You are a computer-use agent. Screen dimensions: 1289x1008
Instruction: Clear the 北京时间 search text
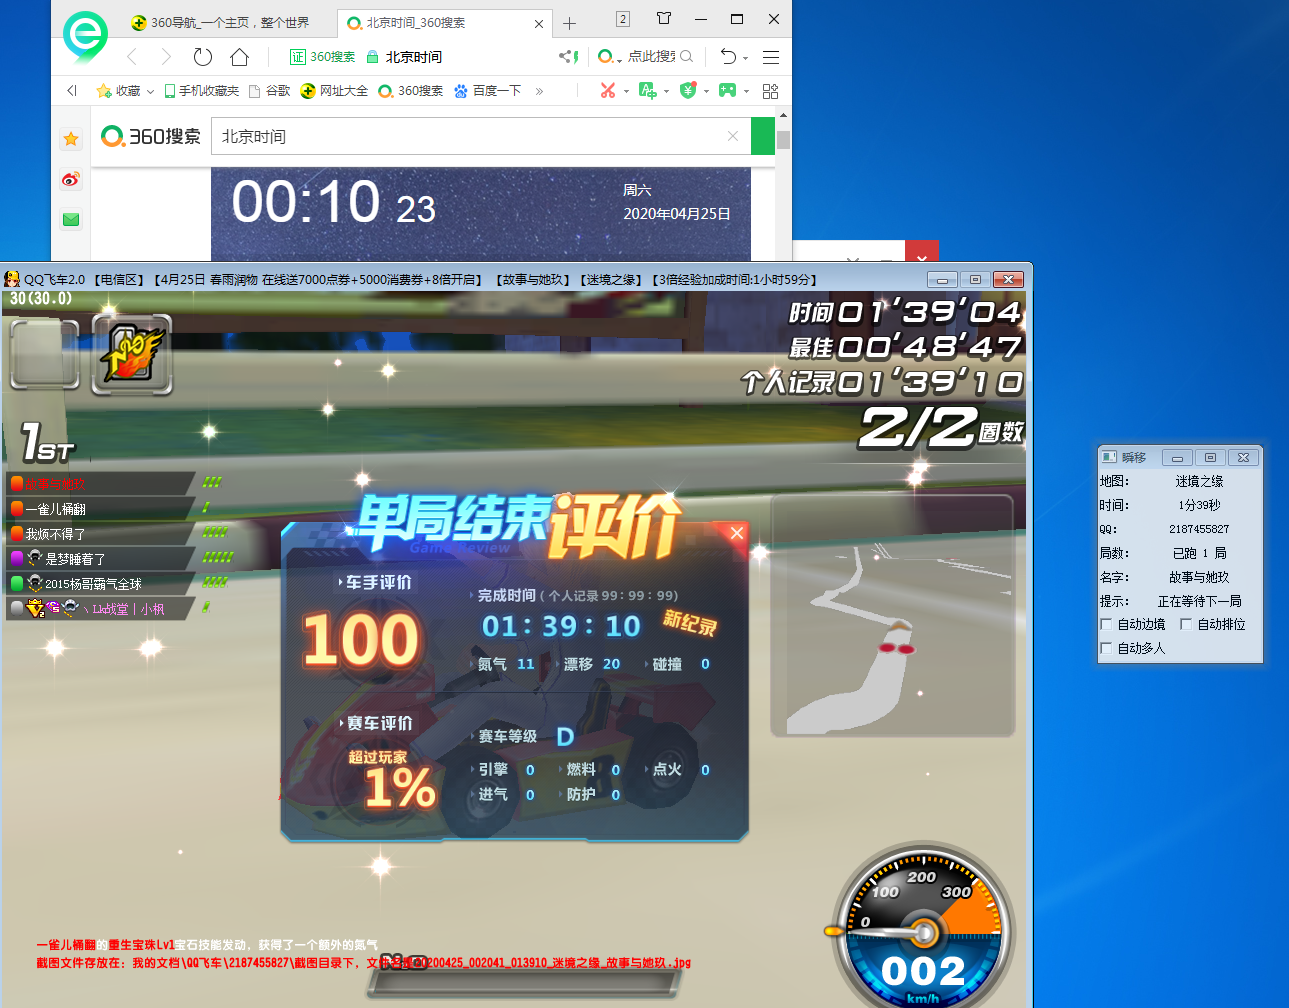pos(733,136)
